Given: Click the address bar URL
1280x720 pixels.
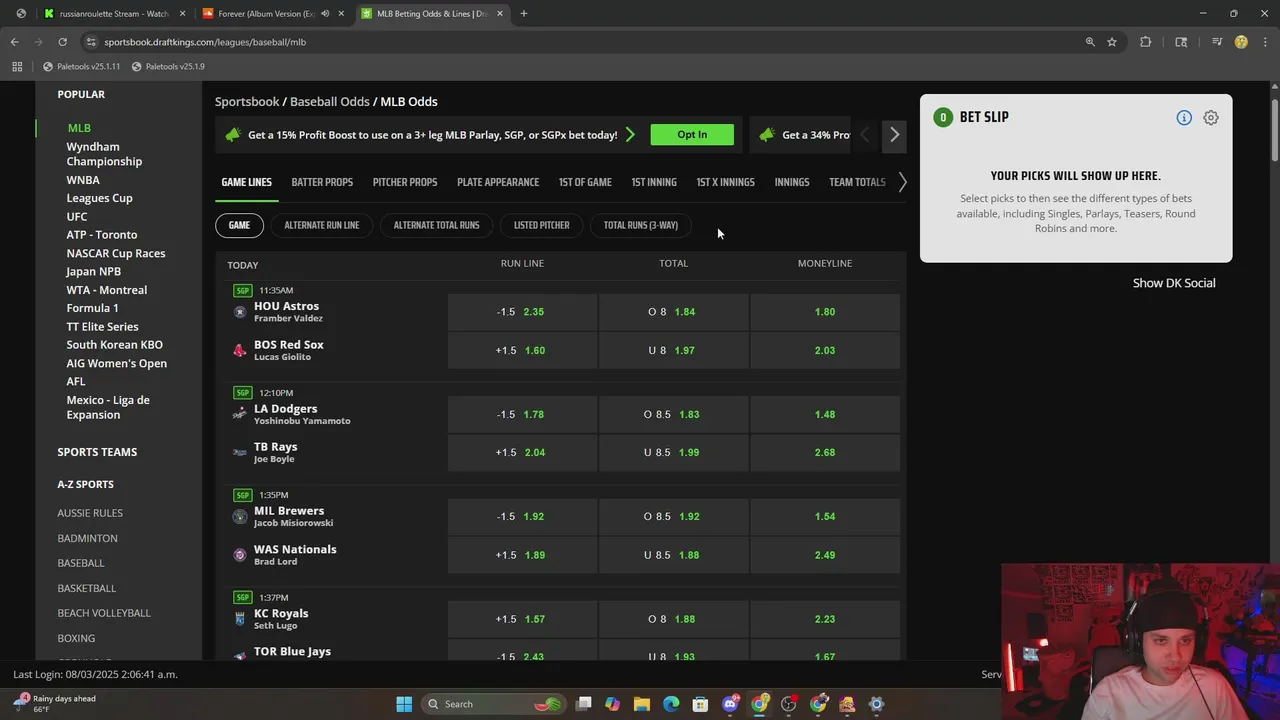Looking at the screenshot, I should [x=204, y=42].
